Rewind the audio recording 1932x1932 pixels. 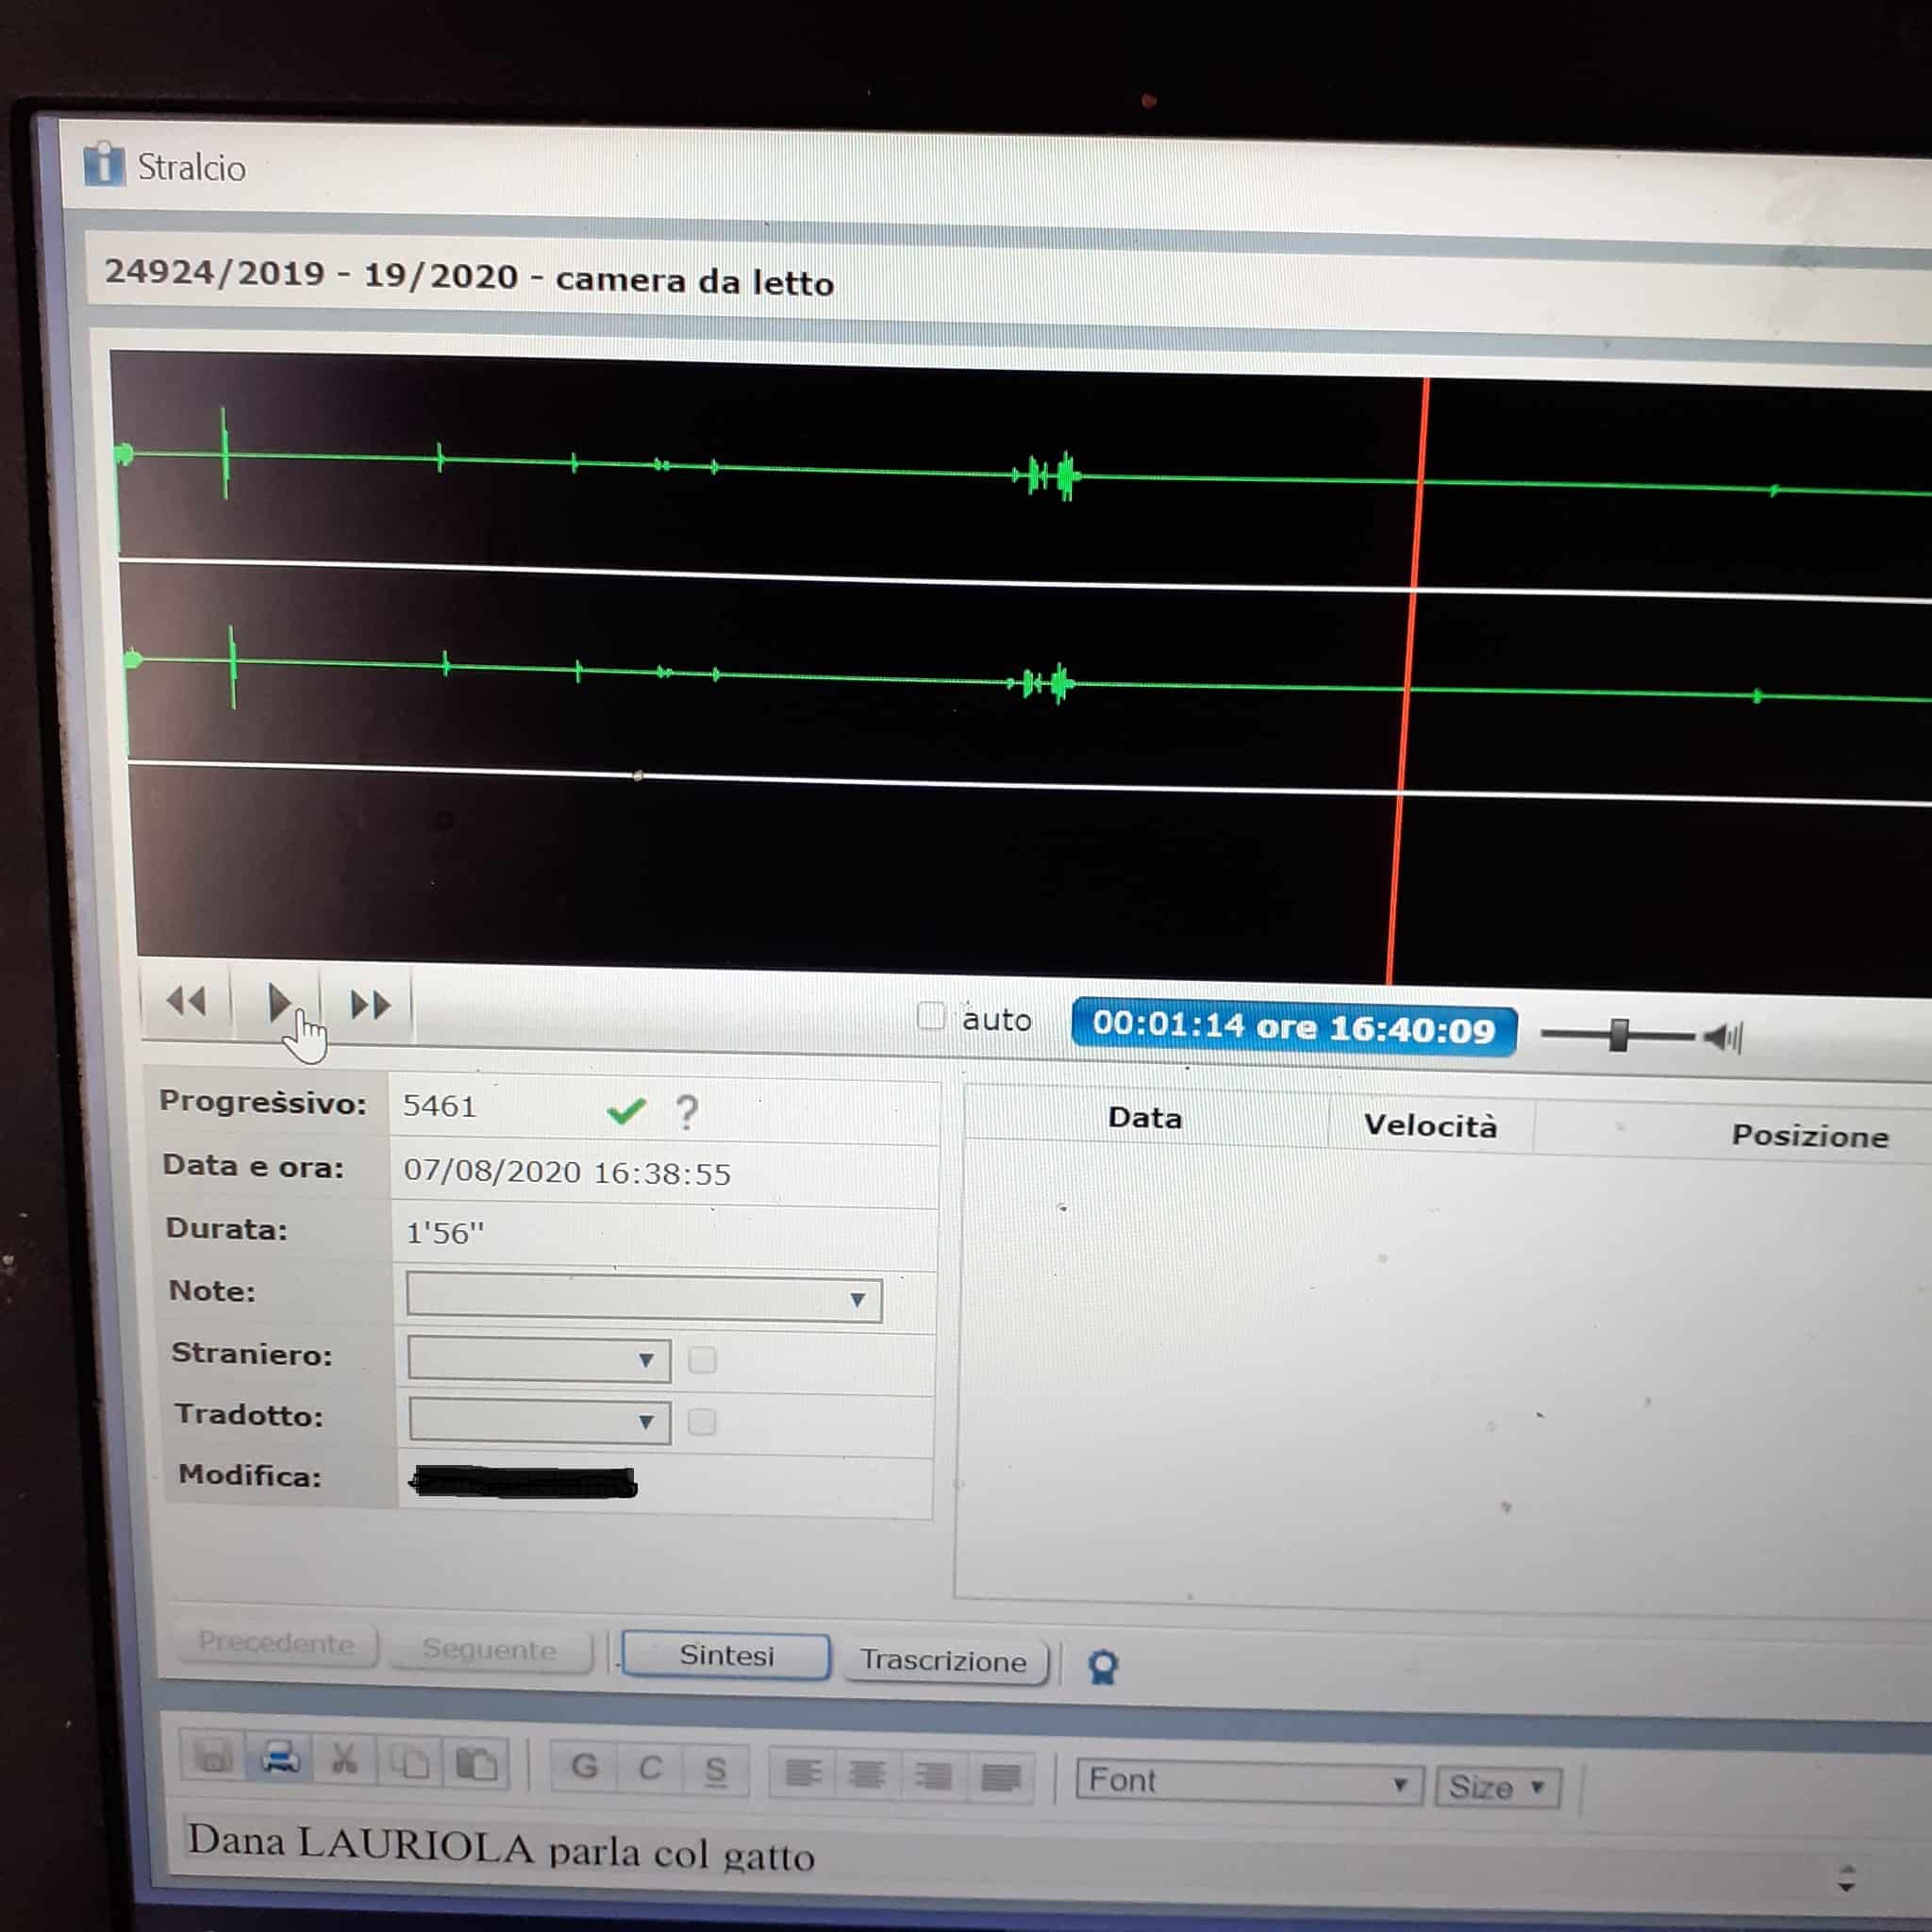click(x=187, y=1001)
